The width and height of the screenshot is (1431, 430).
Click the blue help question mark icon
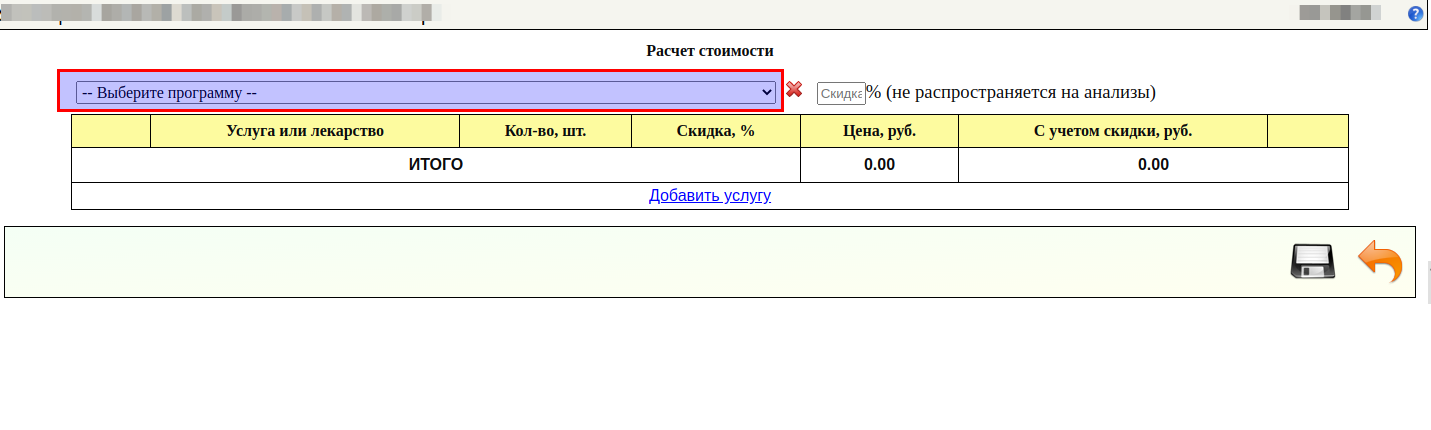click(x=1415, y=14)
